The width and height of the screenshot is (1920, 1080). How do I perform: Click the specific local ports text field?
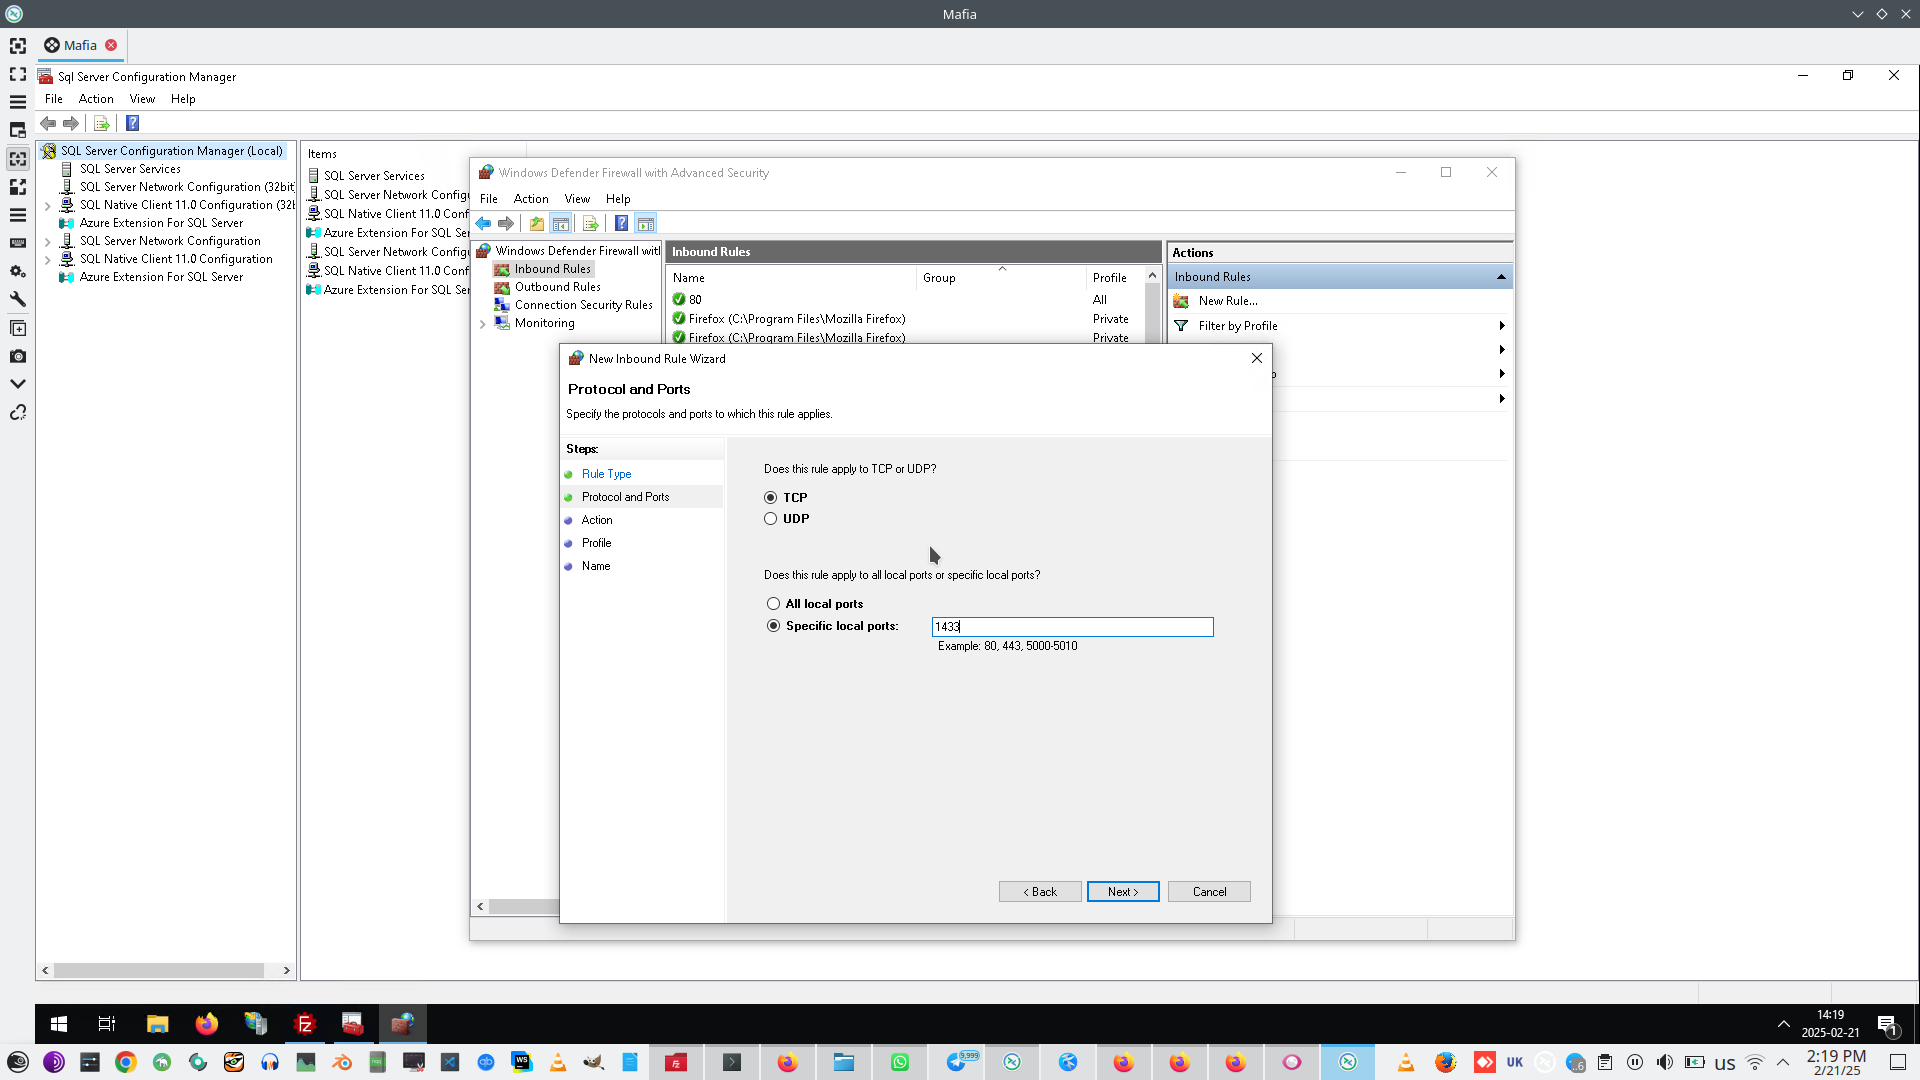coord(1072,627)
